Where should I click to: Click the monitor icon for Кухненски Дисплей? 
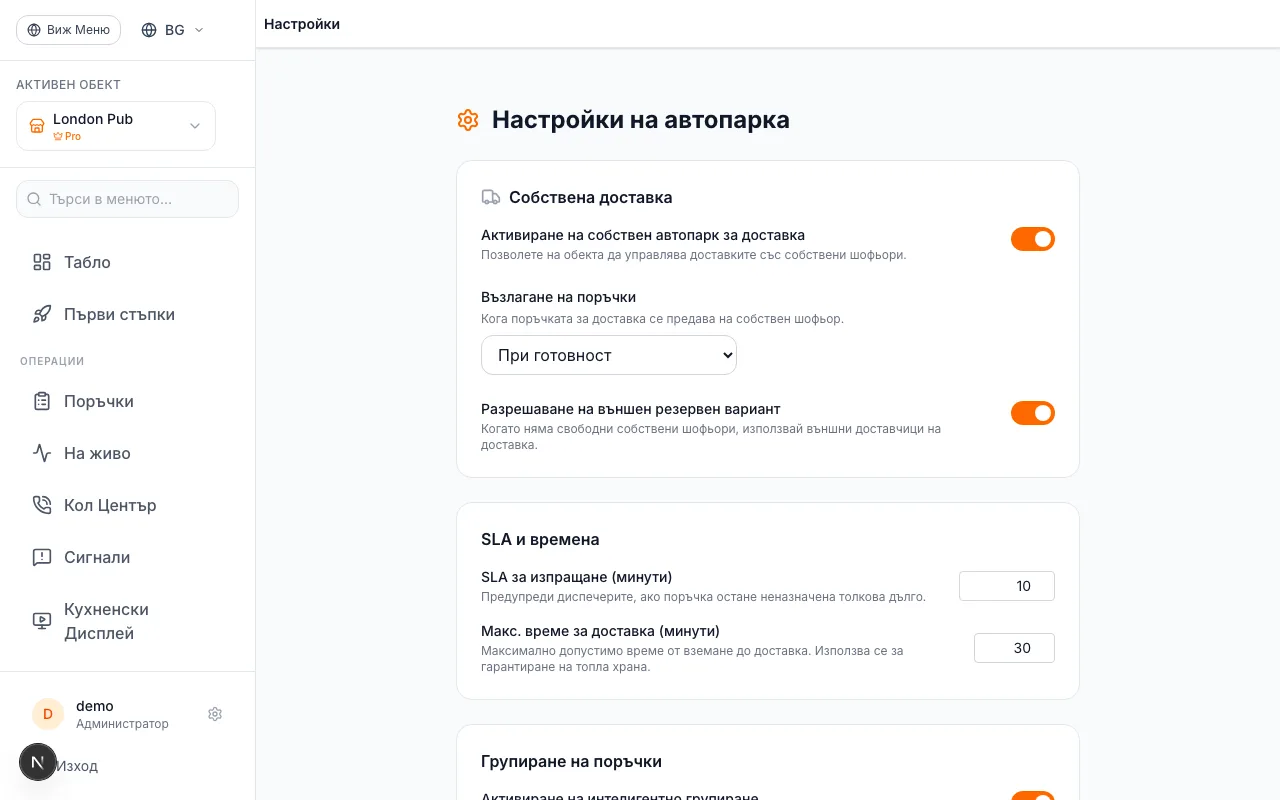click(x=42, y=621)
